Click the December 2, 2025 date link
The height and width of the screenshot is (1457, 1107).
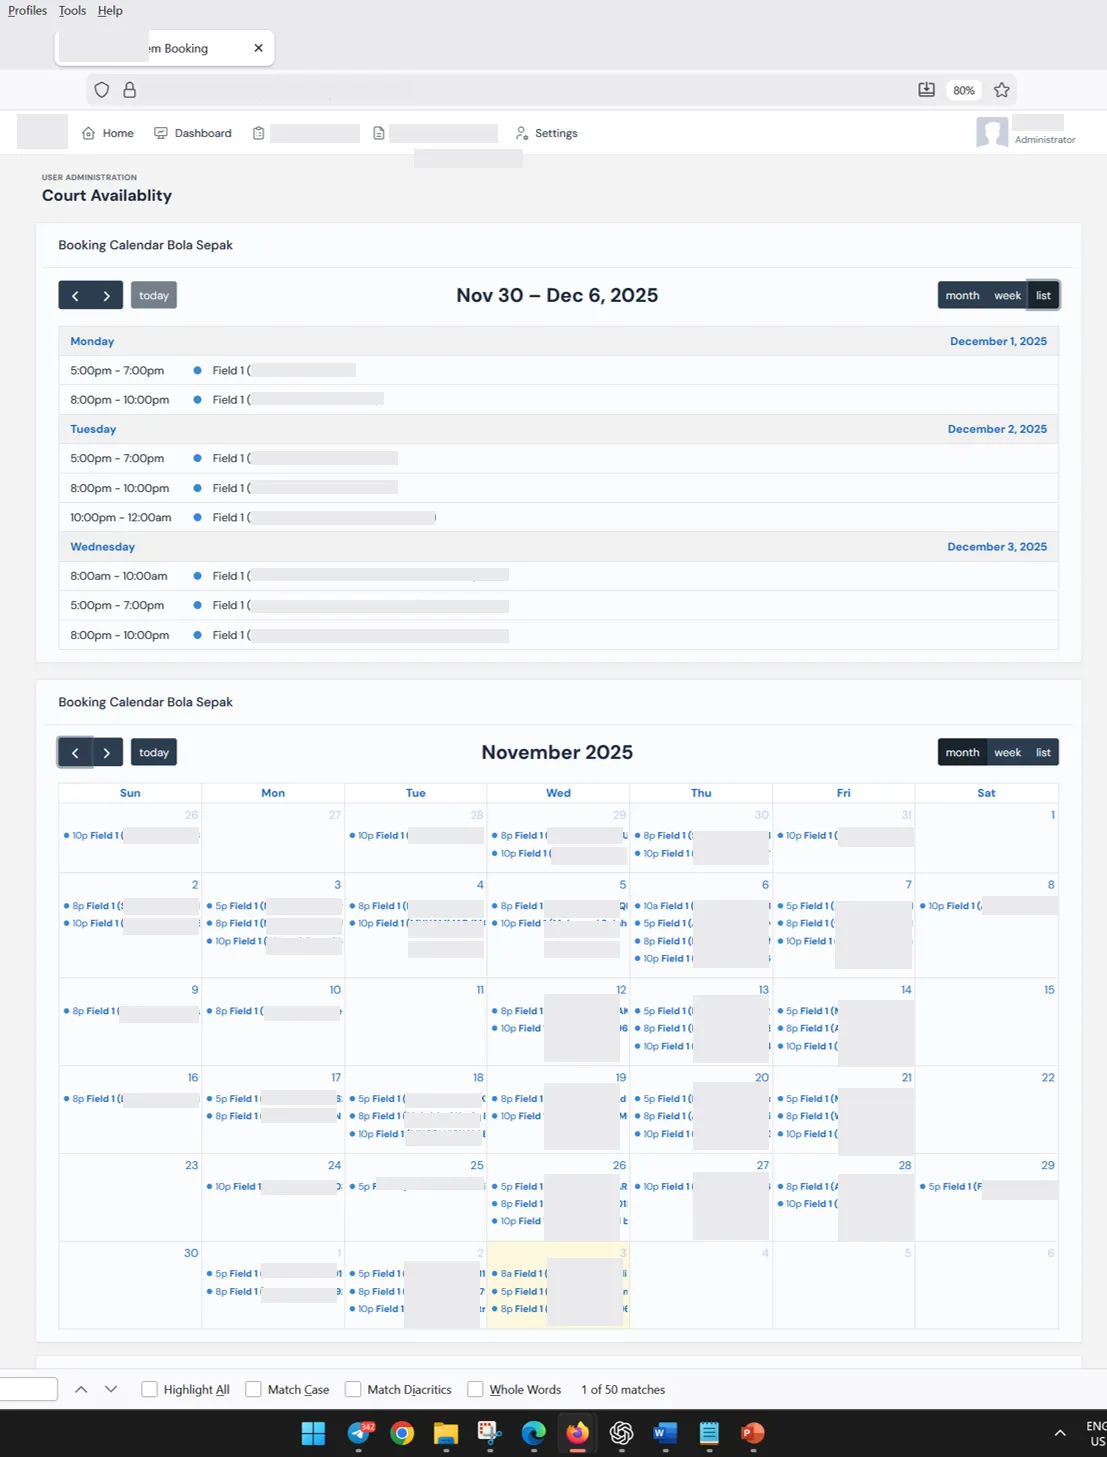pyautogui.click(x=997, y=429)
